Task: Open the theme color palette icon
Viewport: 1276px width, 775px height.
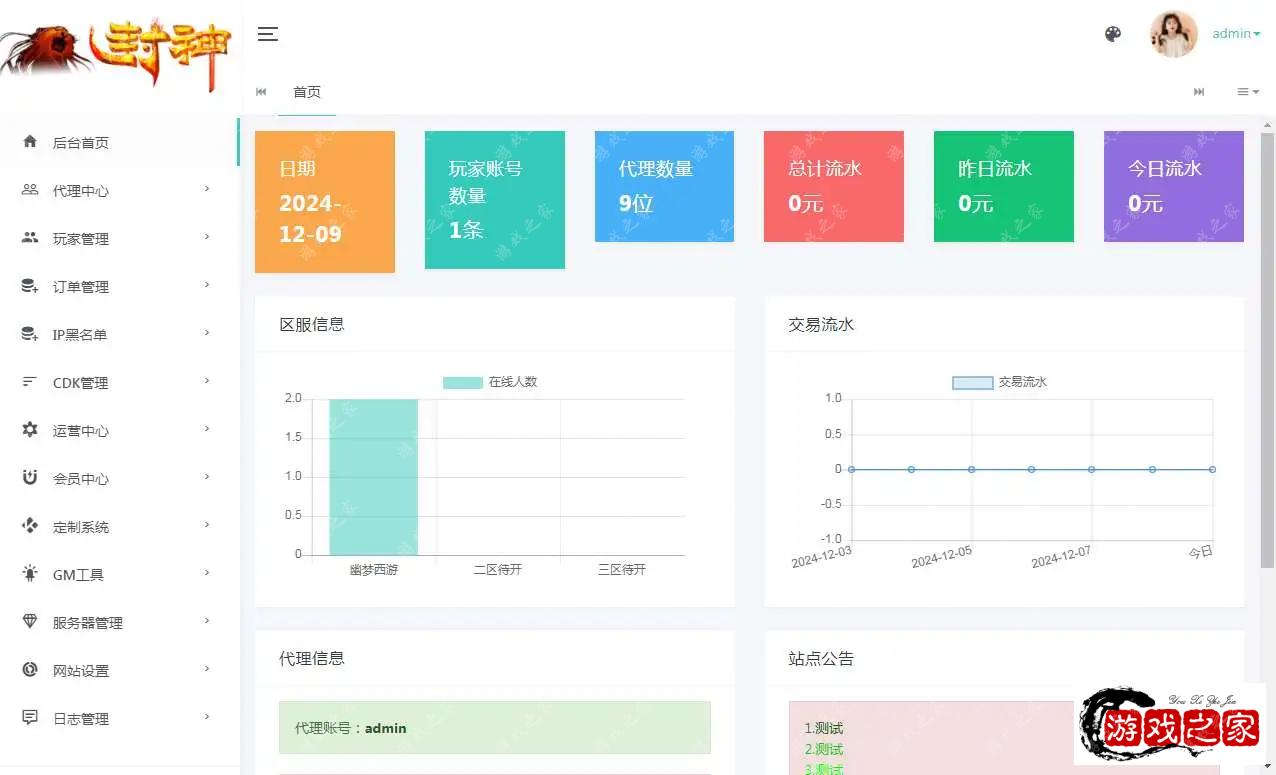Action: (1113, 34)
